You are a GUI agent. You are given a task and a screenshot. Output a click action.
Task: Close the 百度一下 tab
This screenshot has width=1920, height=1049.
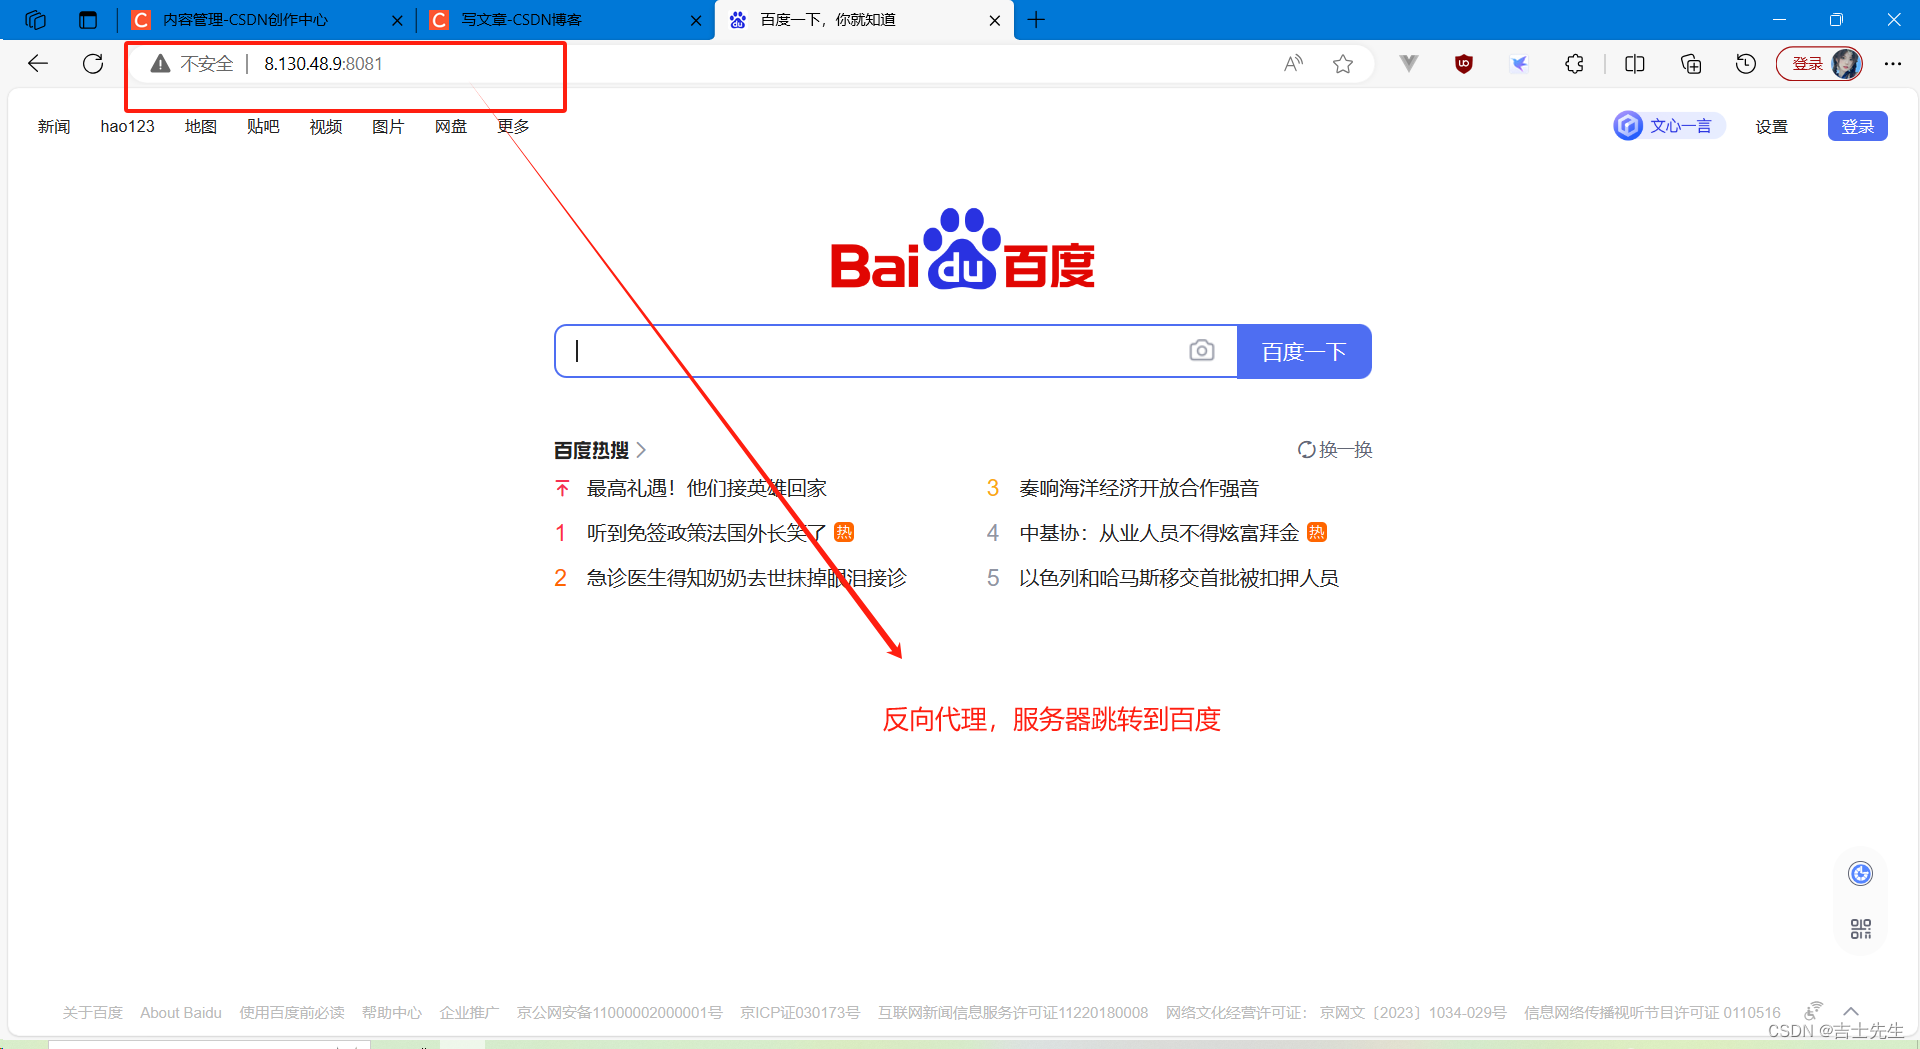[995, 20]
